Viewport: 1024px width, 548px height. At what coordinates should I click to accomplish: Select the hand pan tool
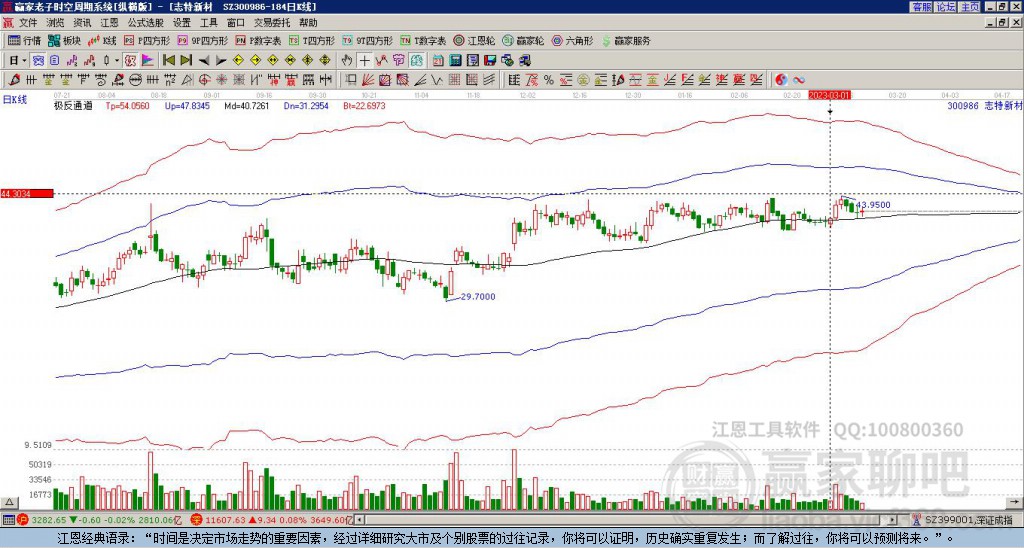pos(347,60)
